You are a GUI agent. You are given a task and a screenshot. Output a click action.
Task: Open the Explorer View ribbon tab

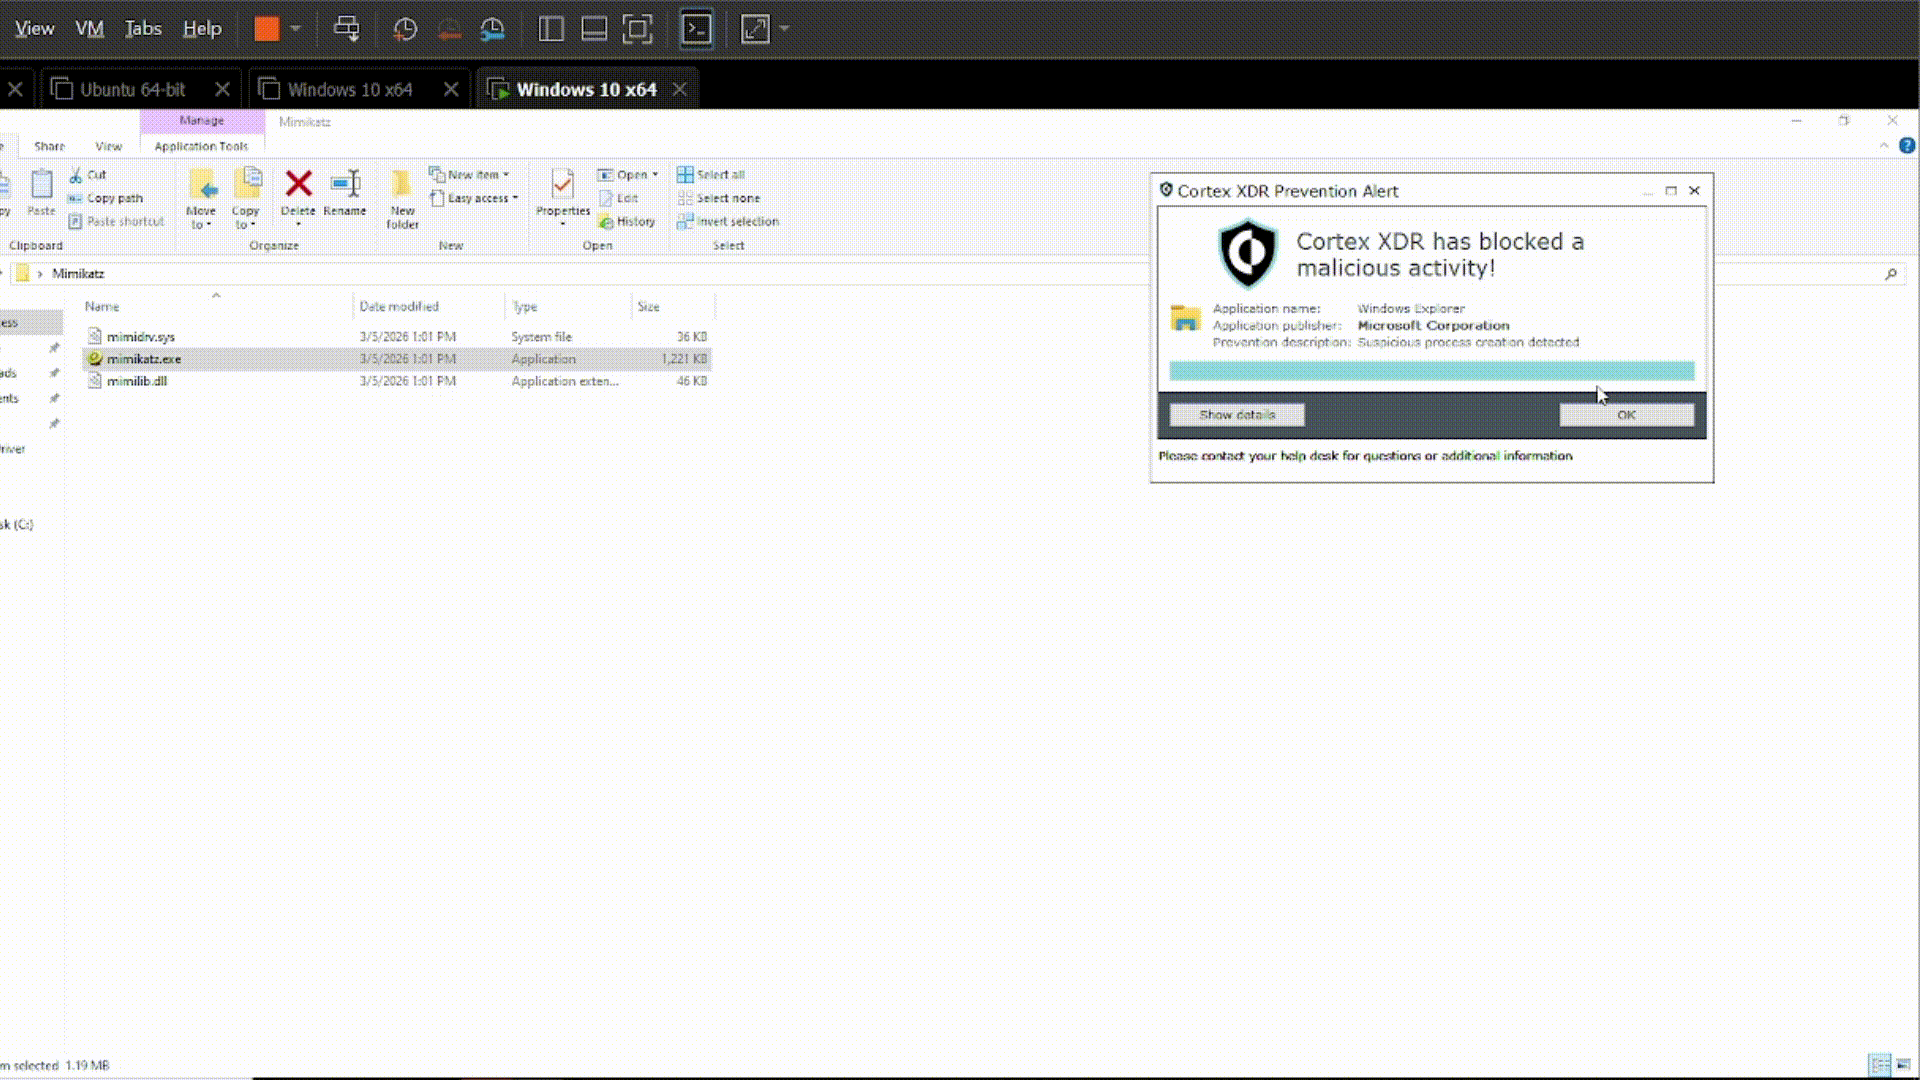click(x=108, y=146)
